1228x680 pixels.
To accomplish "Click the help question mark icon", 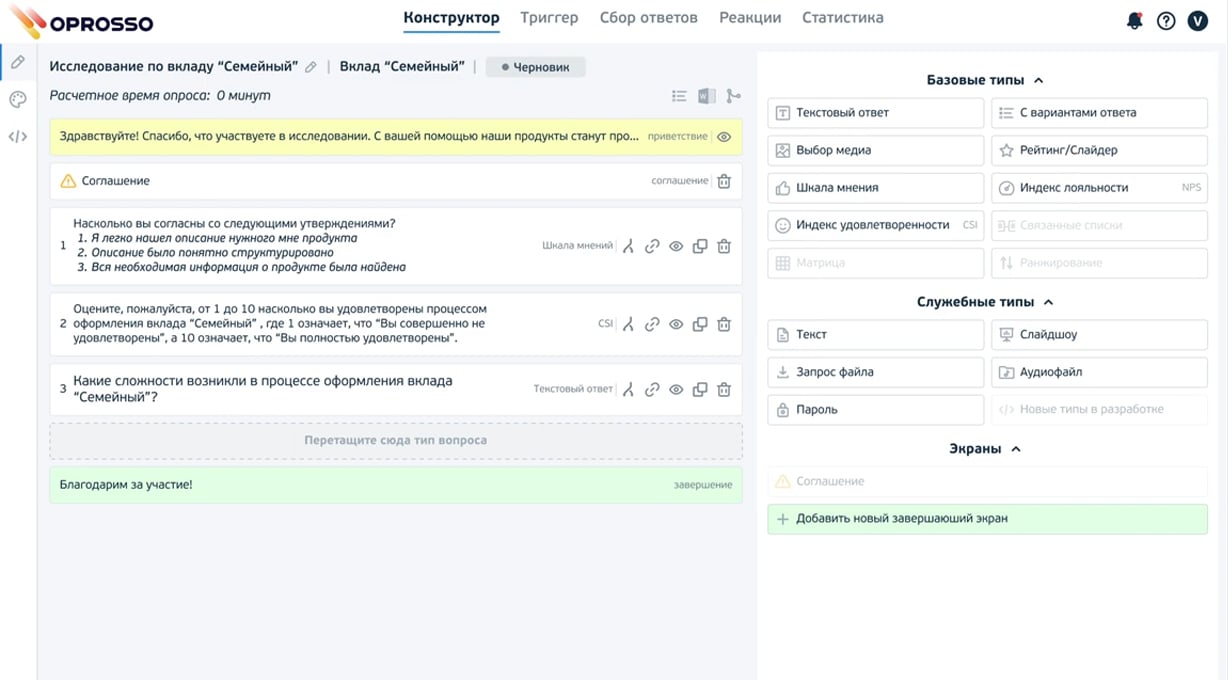I will (1166, 20).
